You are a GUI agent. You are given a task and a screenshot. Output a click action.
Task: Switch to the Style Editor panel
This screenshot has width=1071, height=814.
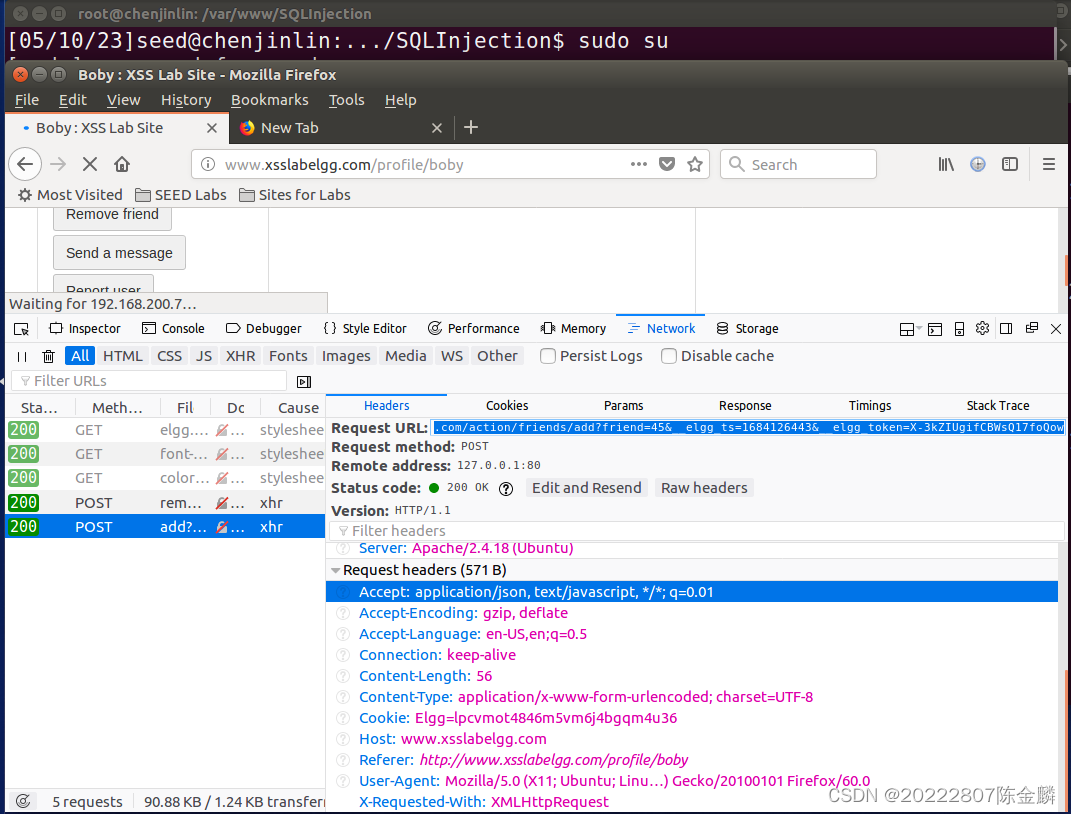(365, 328)
